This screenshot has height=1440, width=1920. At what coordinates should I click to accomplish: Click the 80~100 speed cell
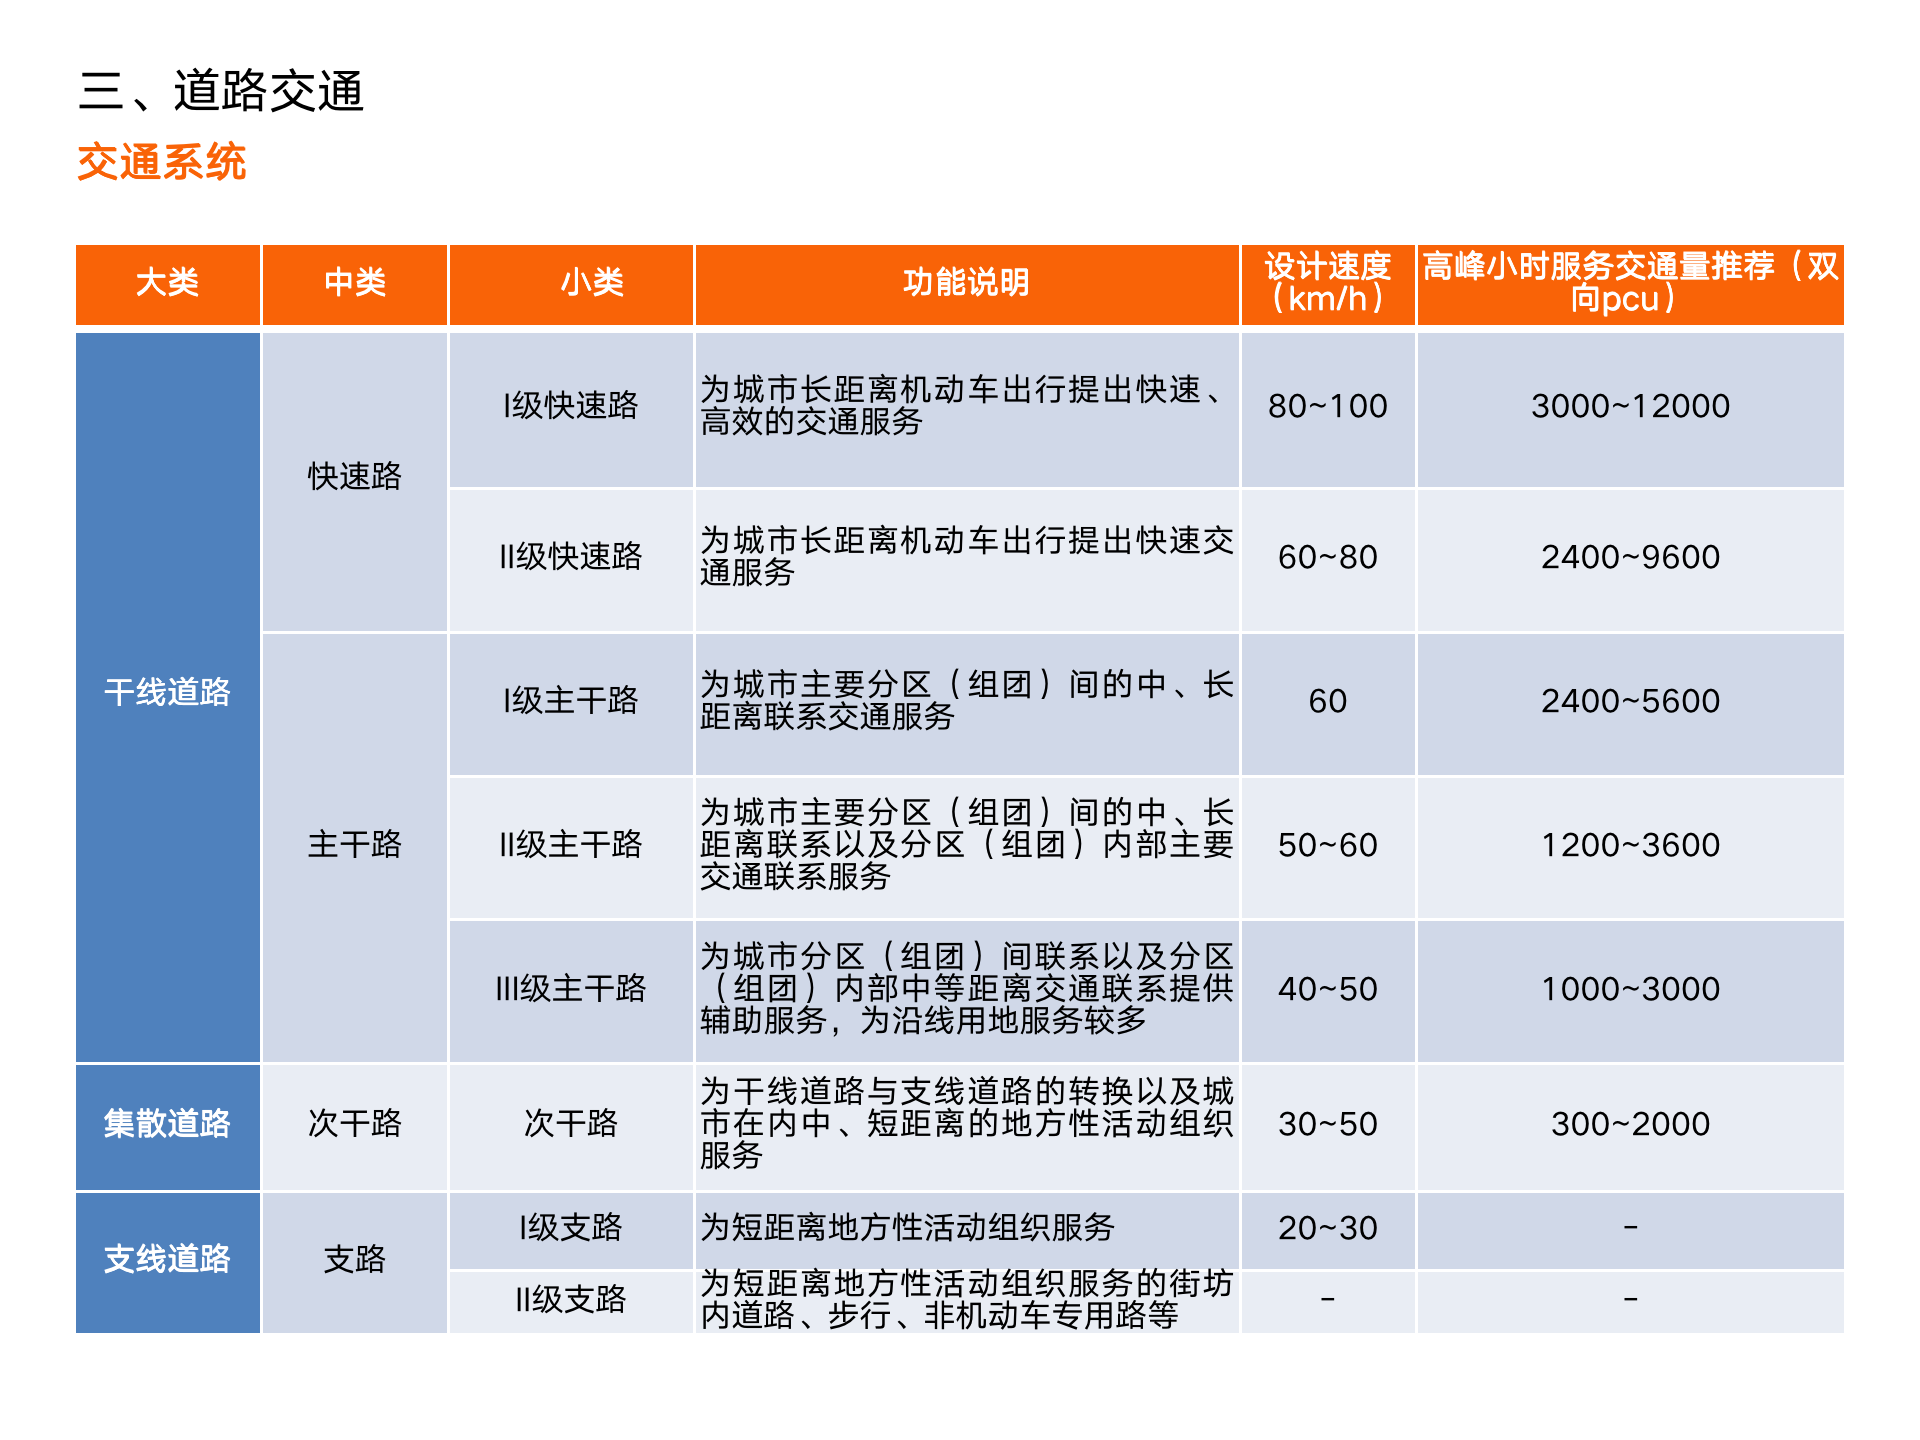click(x=1327, y=407)
